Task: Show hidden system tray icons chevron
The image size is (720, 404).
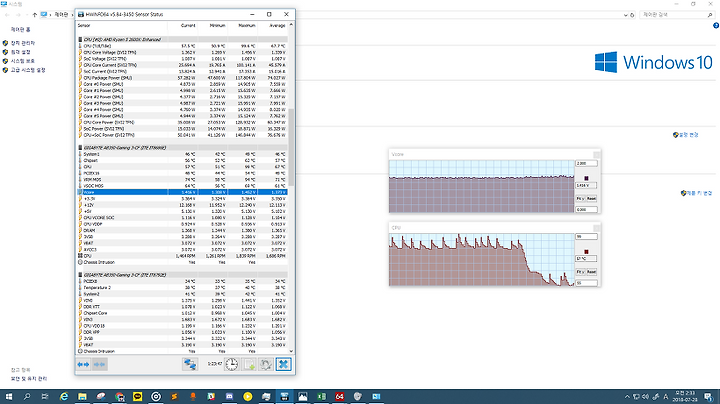Action: [627, 397]
